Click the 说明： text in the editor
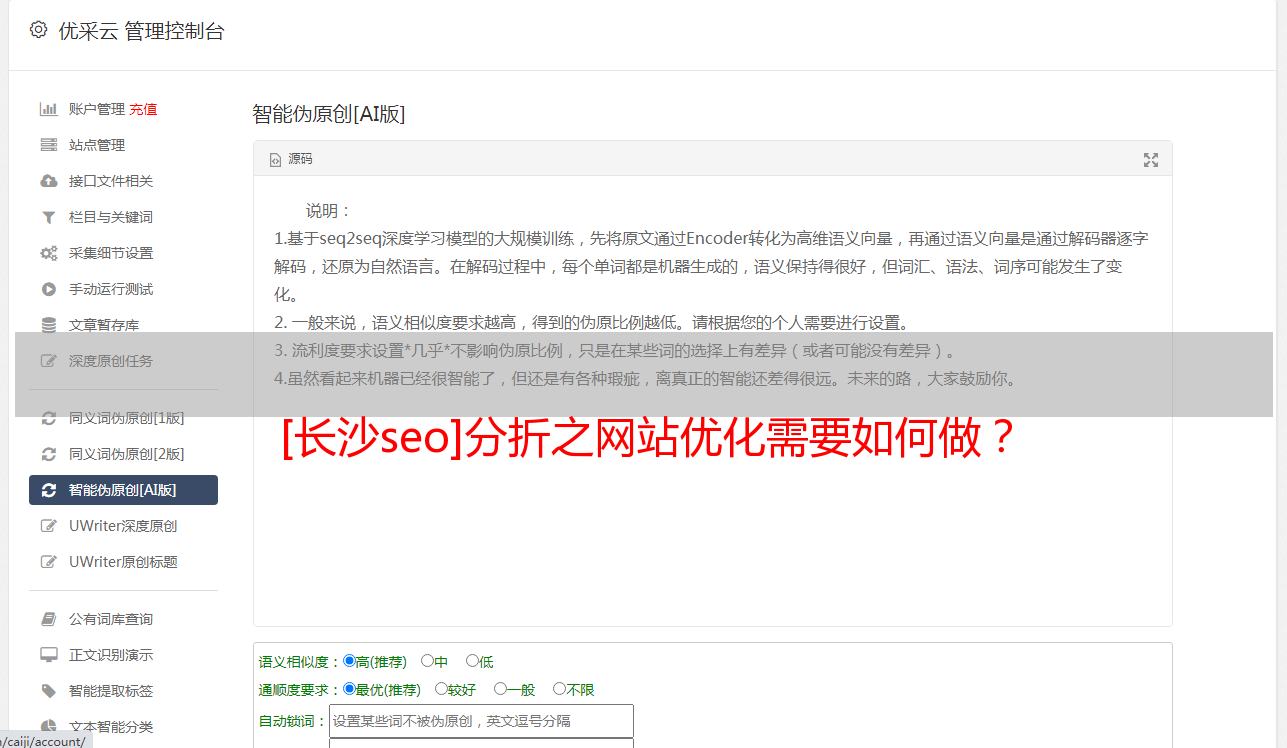1287x748 pixels. (x=329, y=211)
